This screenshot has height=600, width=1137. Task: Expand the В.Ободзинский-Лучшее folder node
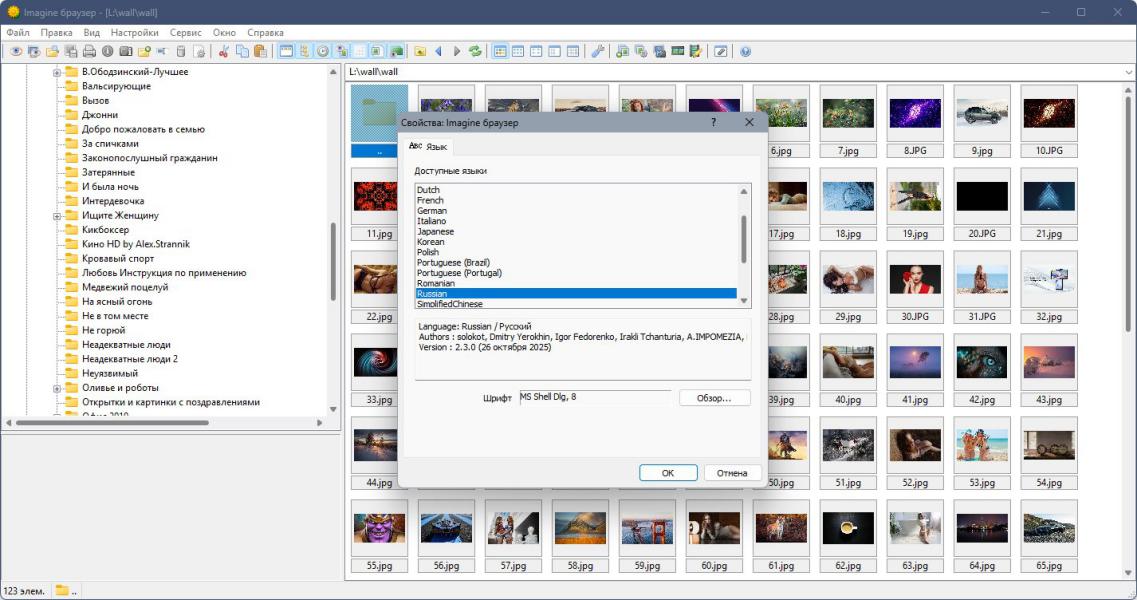58,72
